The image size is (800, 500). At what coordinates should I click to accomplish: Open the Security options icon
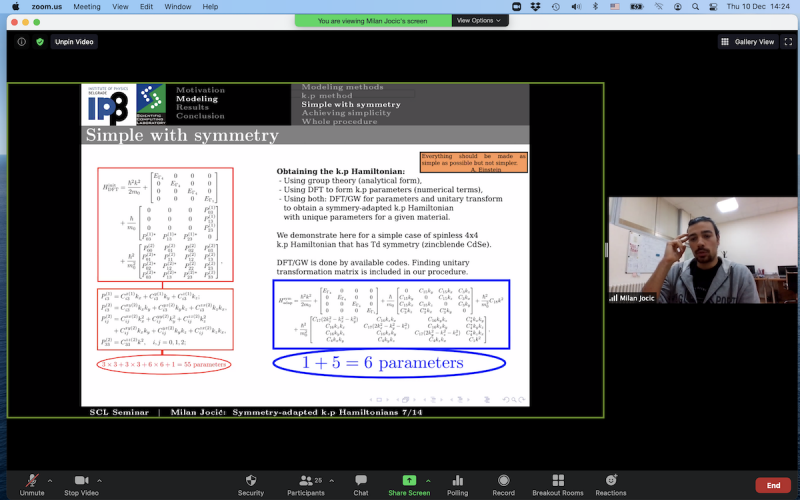click(x=251, y=481)
